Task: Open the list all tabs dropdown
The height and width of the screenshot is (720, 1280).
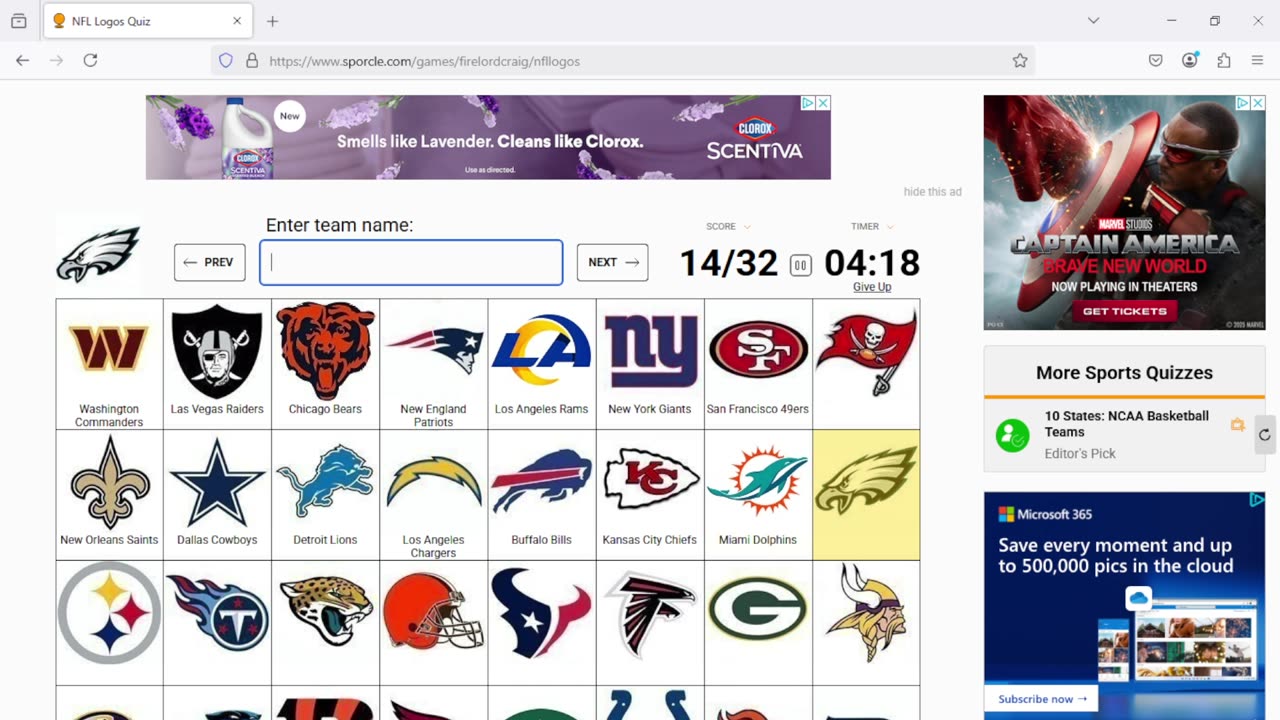Action: coord(1093,21)
